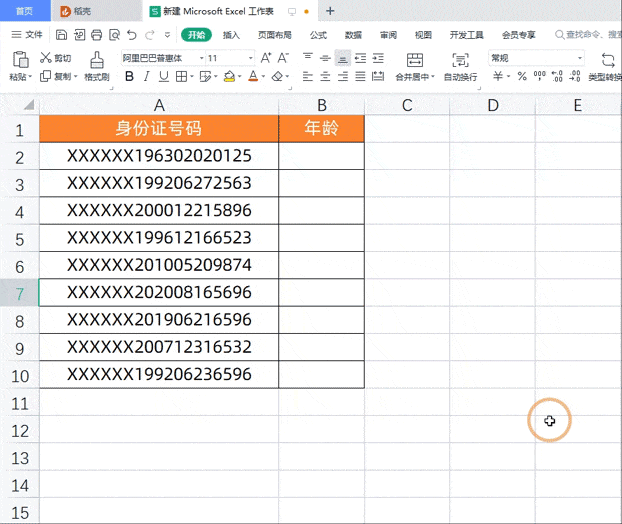Toggle Italic formatting
The image size is (622, 524).
coord(146,76)
